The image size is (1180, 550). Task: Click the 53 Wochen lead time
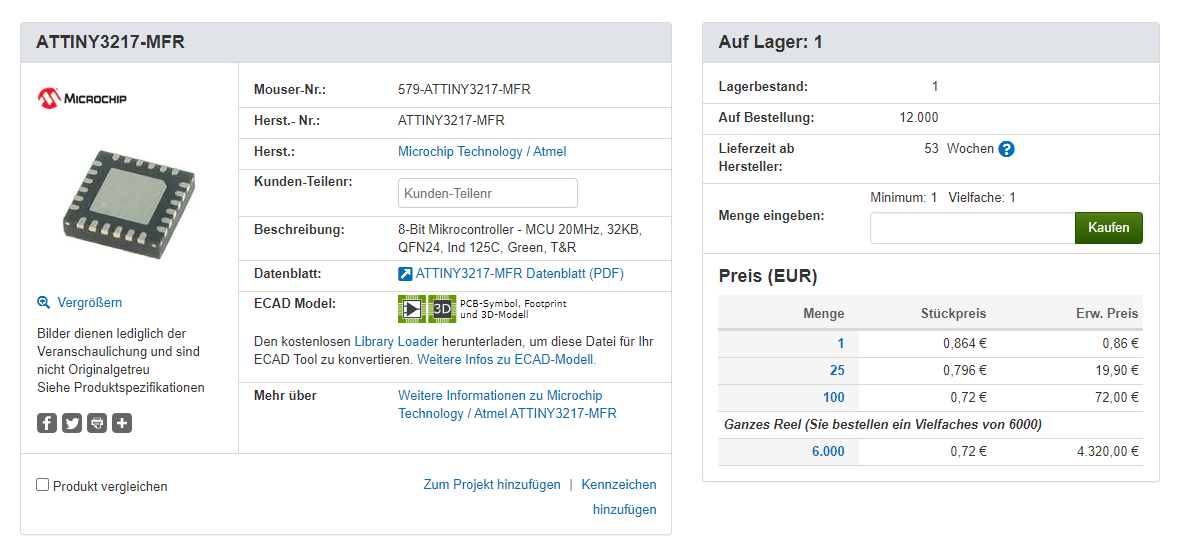tap(959, 149)
